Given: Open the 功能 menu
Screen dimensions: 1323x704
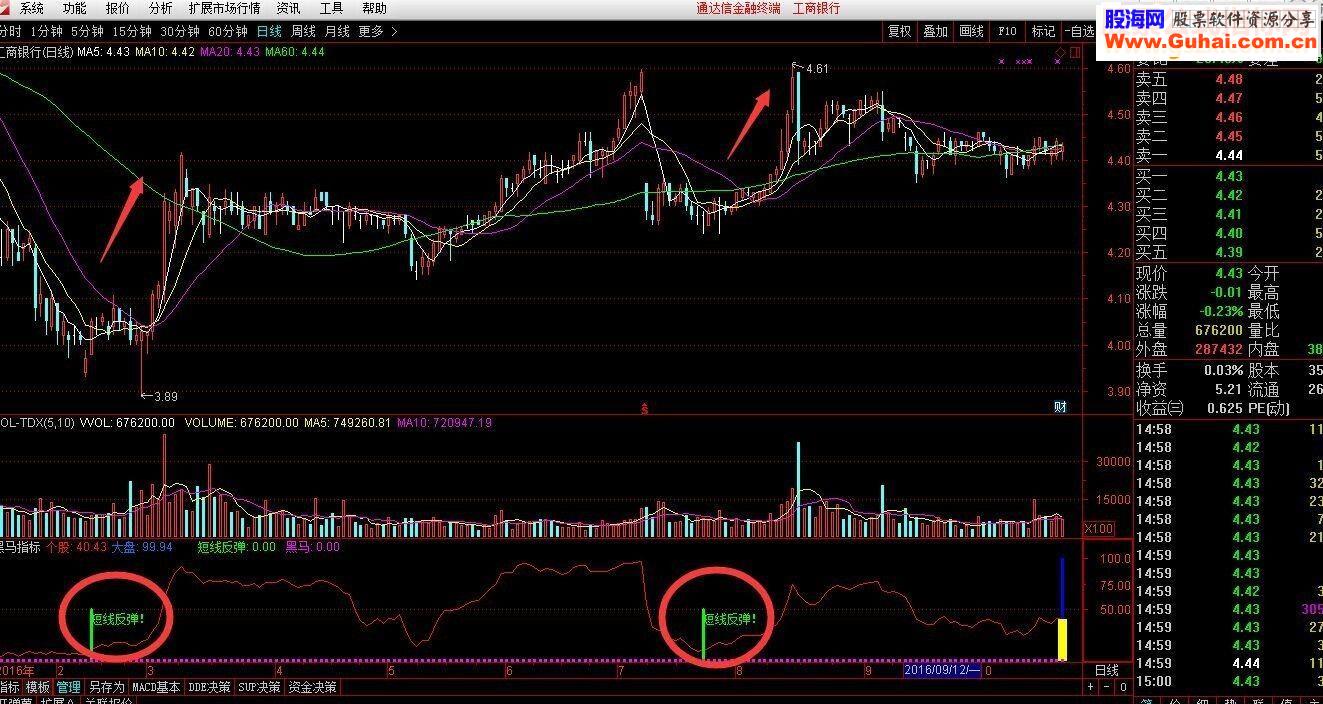Looking at the screenshot, I should coord(74,8).
